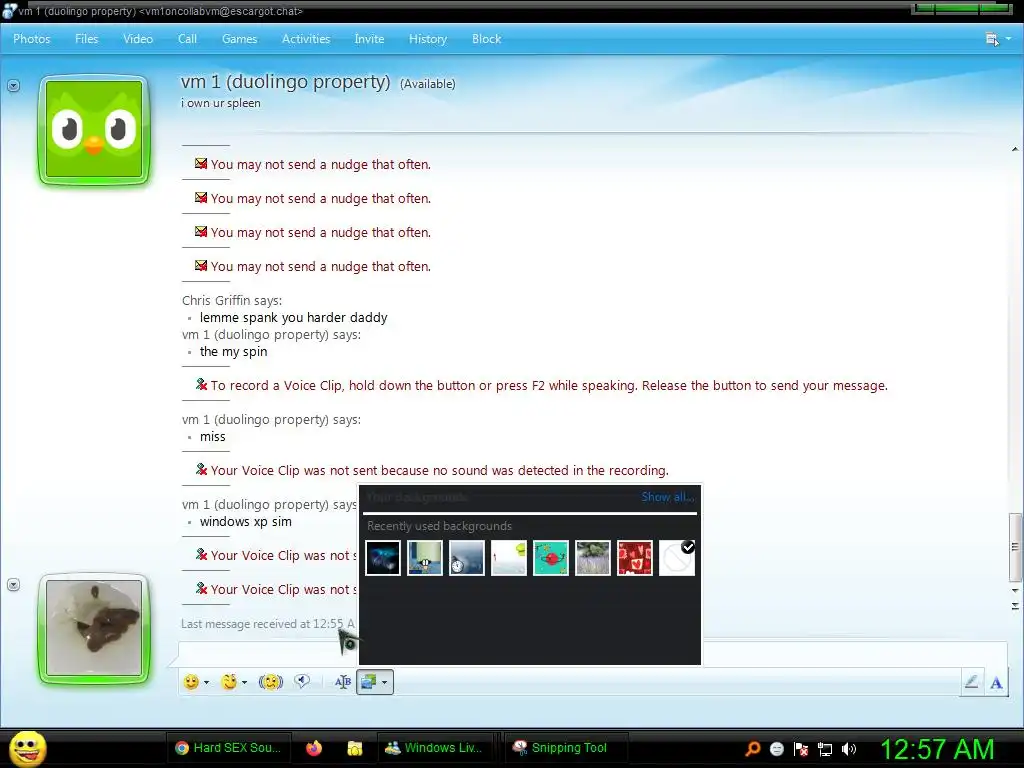This screenshot has width=1024, height=768.
Task: Choose the red hearts background
Action: click(634, 558)
